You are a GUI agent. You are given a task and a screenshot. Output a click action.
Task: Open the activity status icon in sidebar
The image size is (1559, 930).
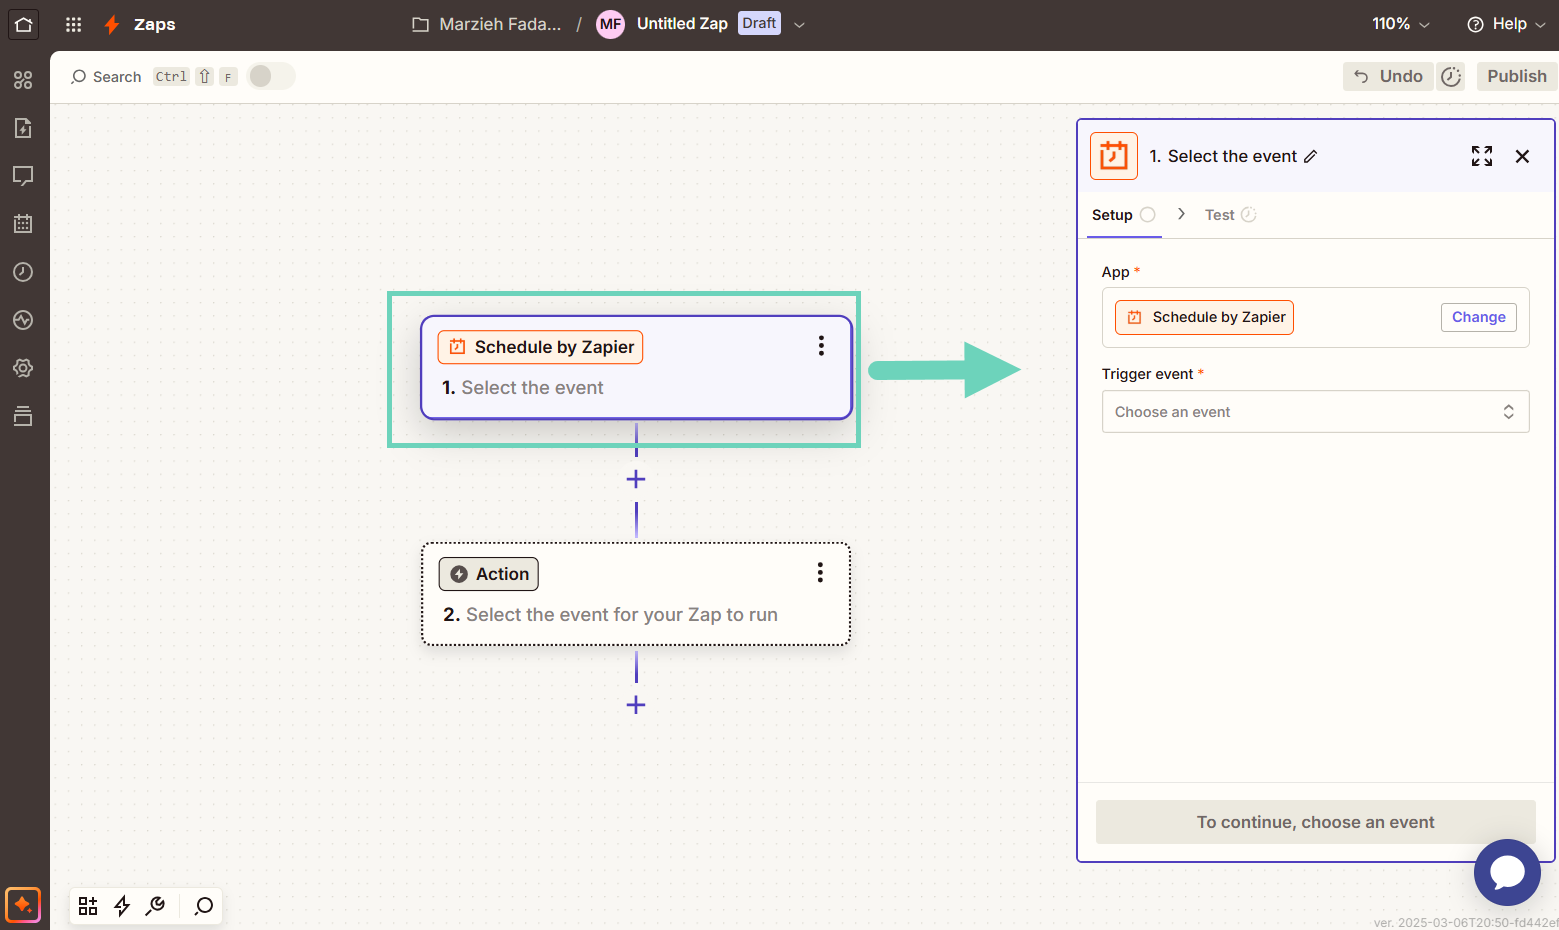pos(23,320)
